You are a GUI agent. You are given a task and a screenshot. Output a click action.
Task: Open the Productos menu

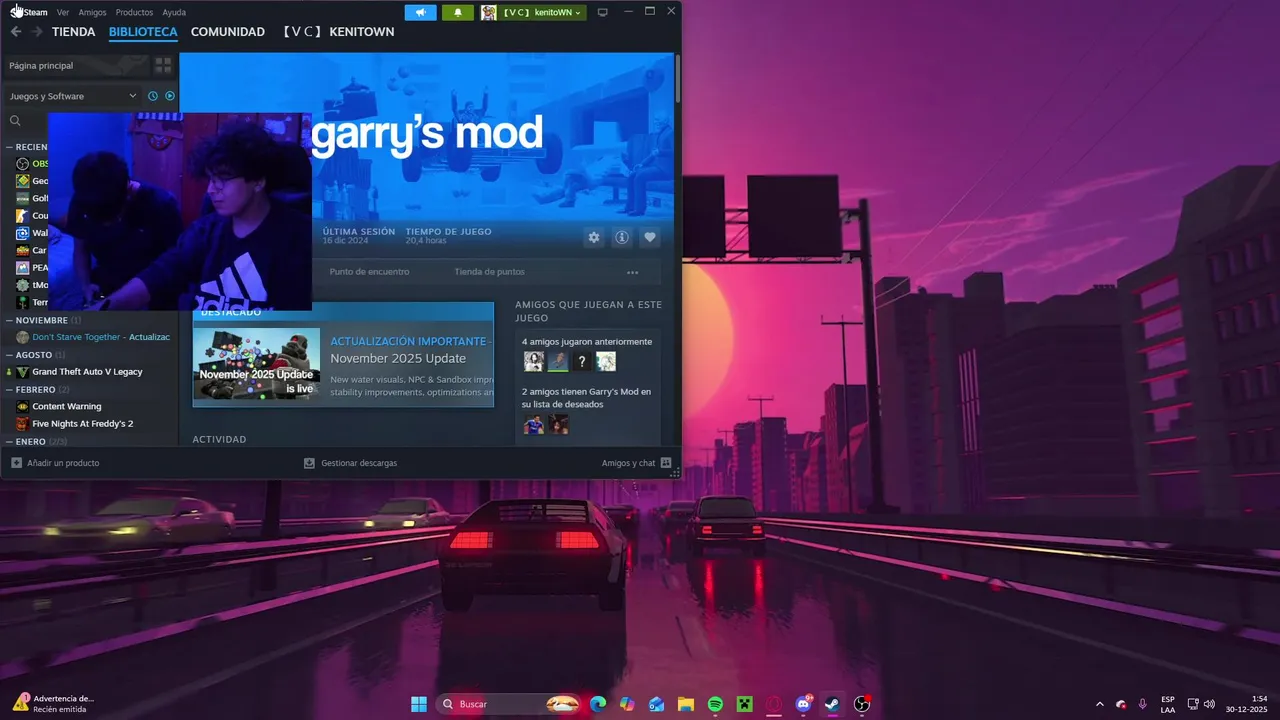(134, 12)
